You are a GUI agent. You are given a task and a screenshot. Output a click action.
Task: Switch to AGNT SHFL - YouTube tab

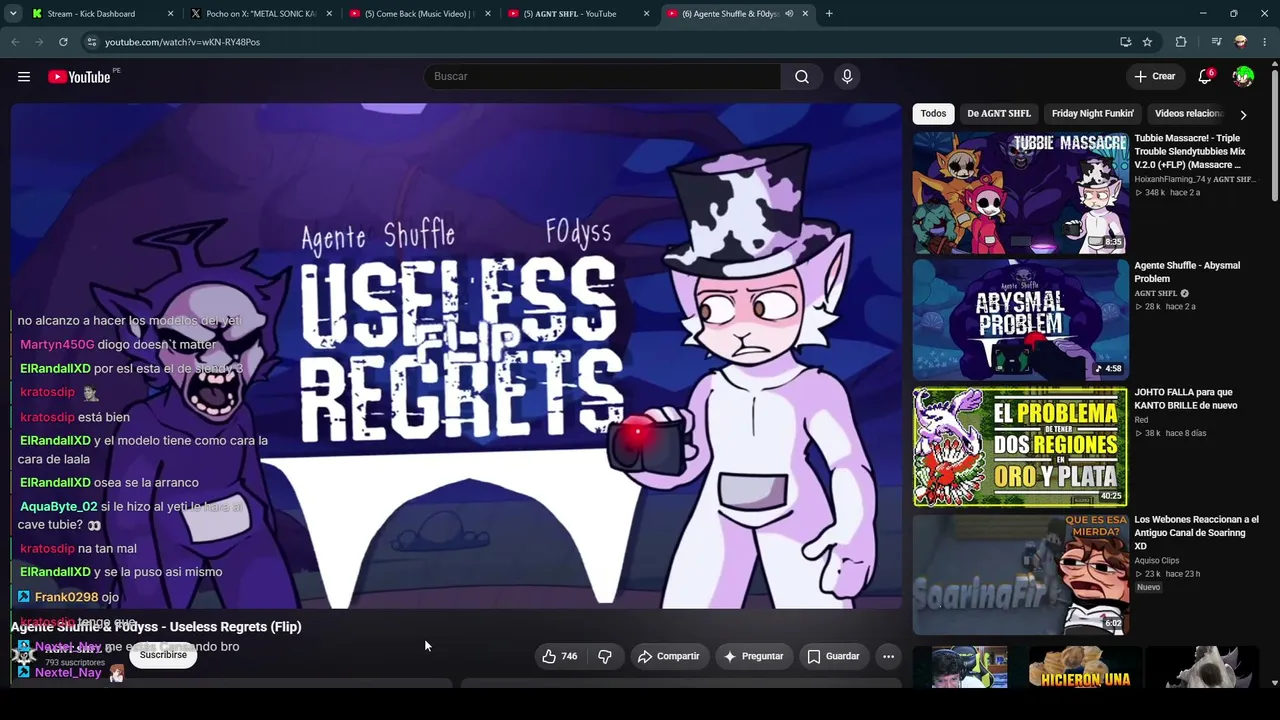pos(577,14)
